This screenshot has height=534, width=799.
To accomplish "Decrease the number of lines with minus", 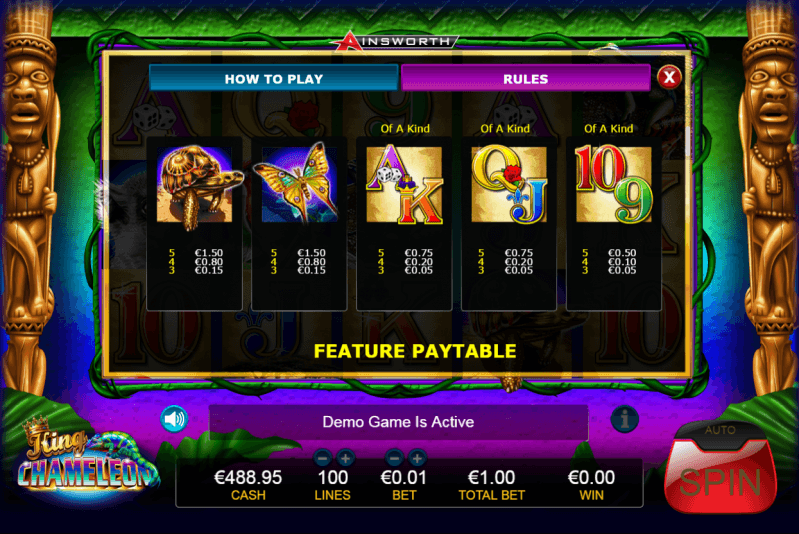I will 323,459.
